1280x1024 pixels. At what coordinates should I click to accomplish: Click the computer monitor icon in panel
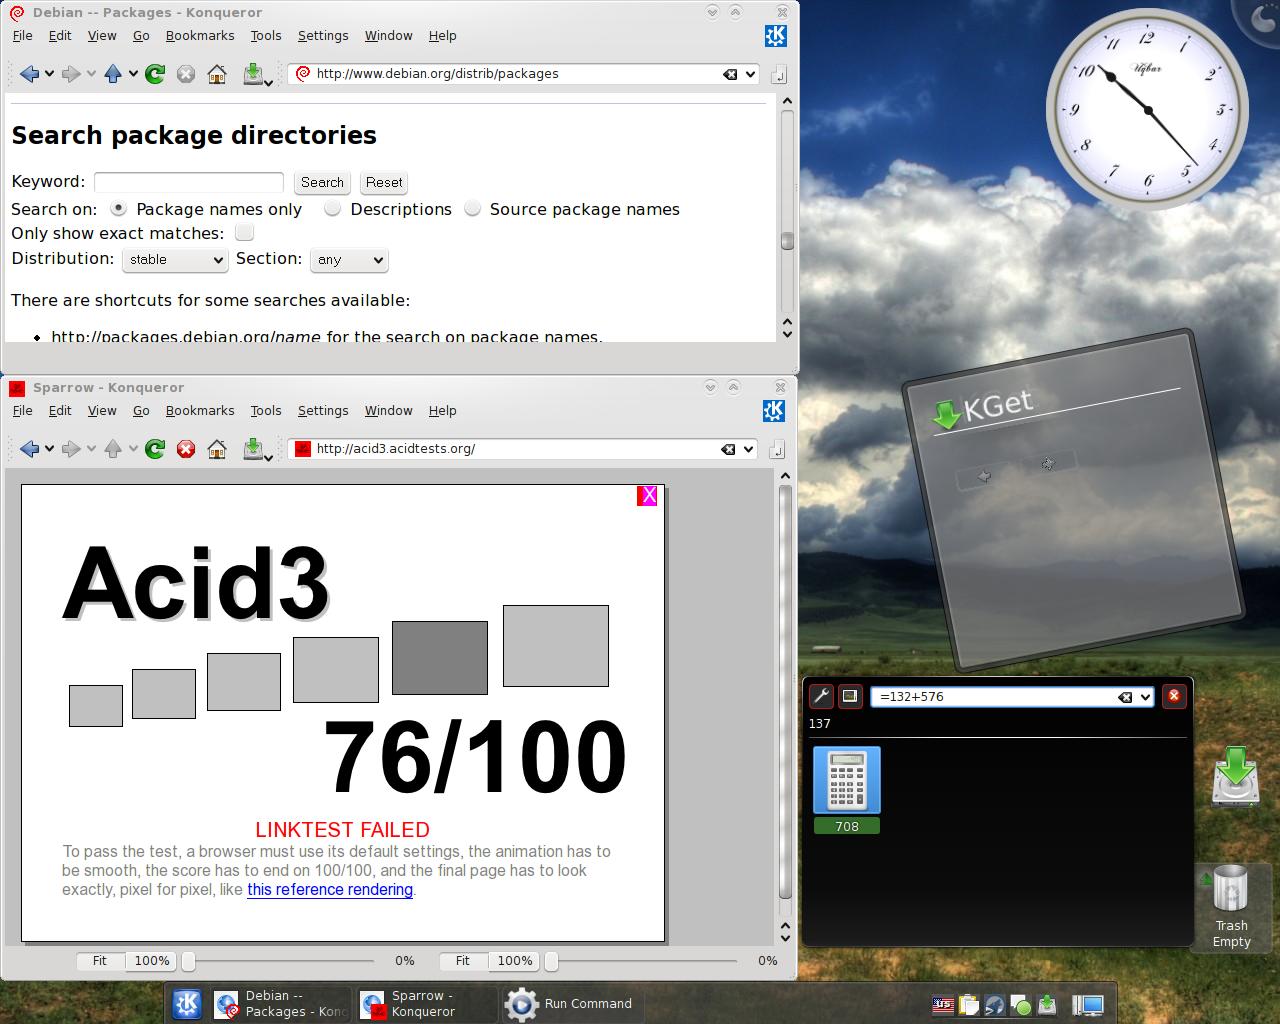1088,1005
